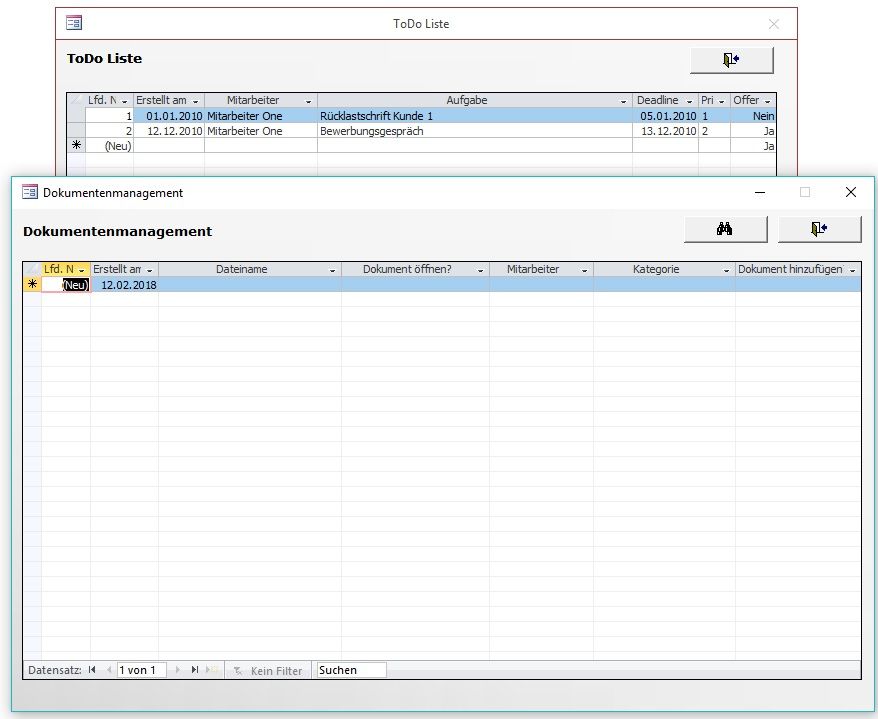878x719 pixels.
Task: Minimize the Dokumentenmanagement window
Action: pyautogui.click(x=760, y=193)
